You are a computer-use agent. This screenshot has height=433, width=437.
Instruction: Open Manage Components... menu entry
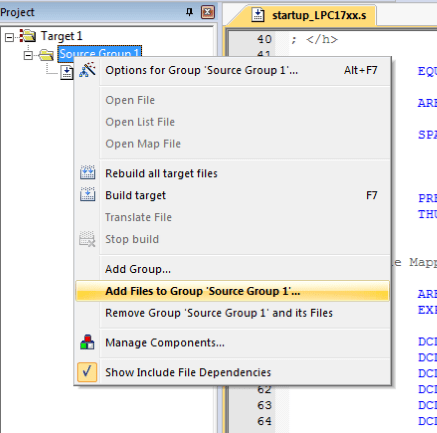[165, 343]
